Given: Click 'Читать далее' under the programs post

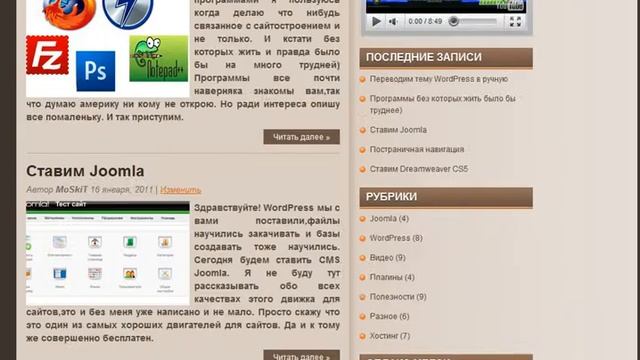Looking at the screenshot, I should pyautogui.click(x=302, y=137).
